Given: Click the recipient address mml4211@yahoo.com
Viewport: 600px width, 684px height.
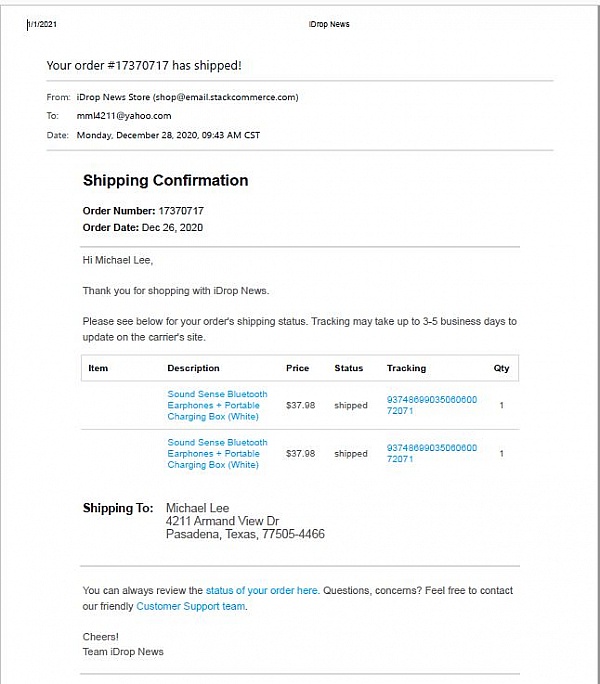Looking at the screenshot, I should pyautogui.click(x=124, y=116).
